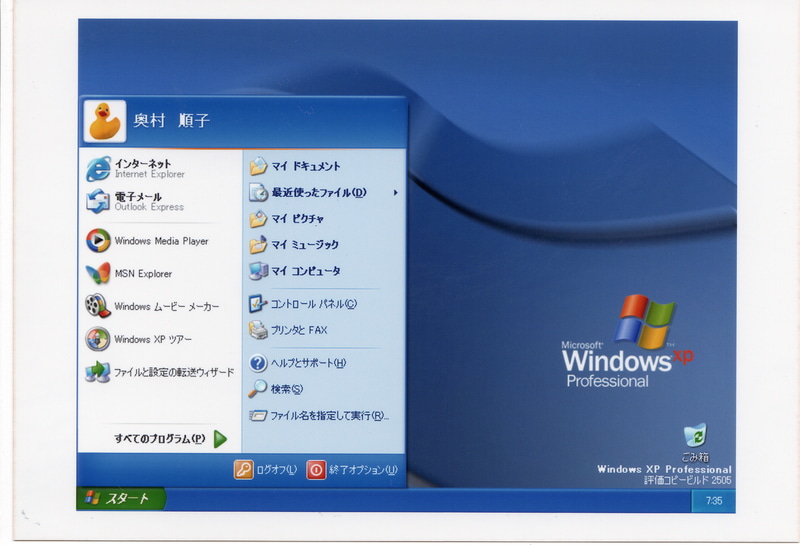Open the プリンタと FAX icon
The height and width of the screenshot is (545, 800).
click(258, 330)
